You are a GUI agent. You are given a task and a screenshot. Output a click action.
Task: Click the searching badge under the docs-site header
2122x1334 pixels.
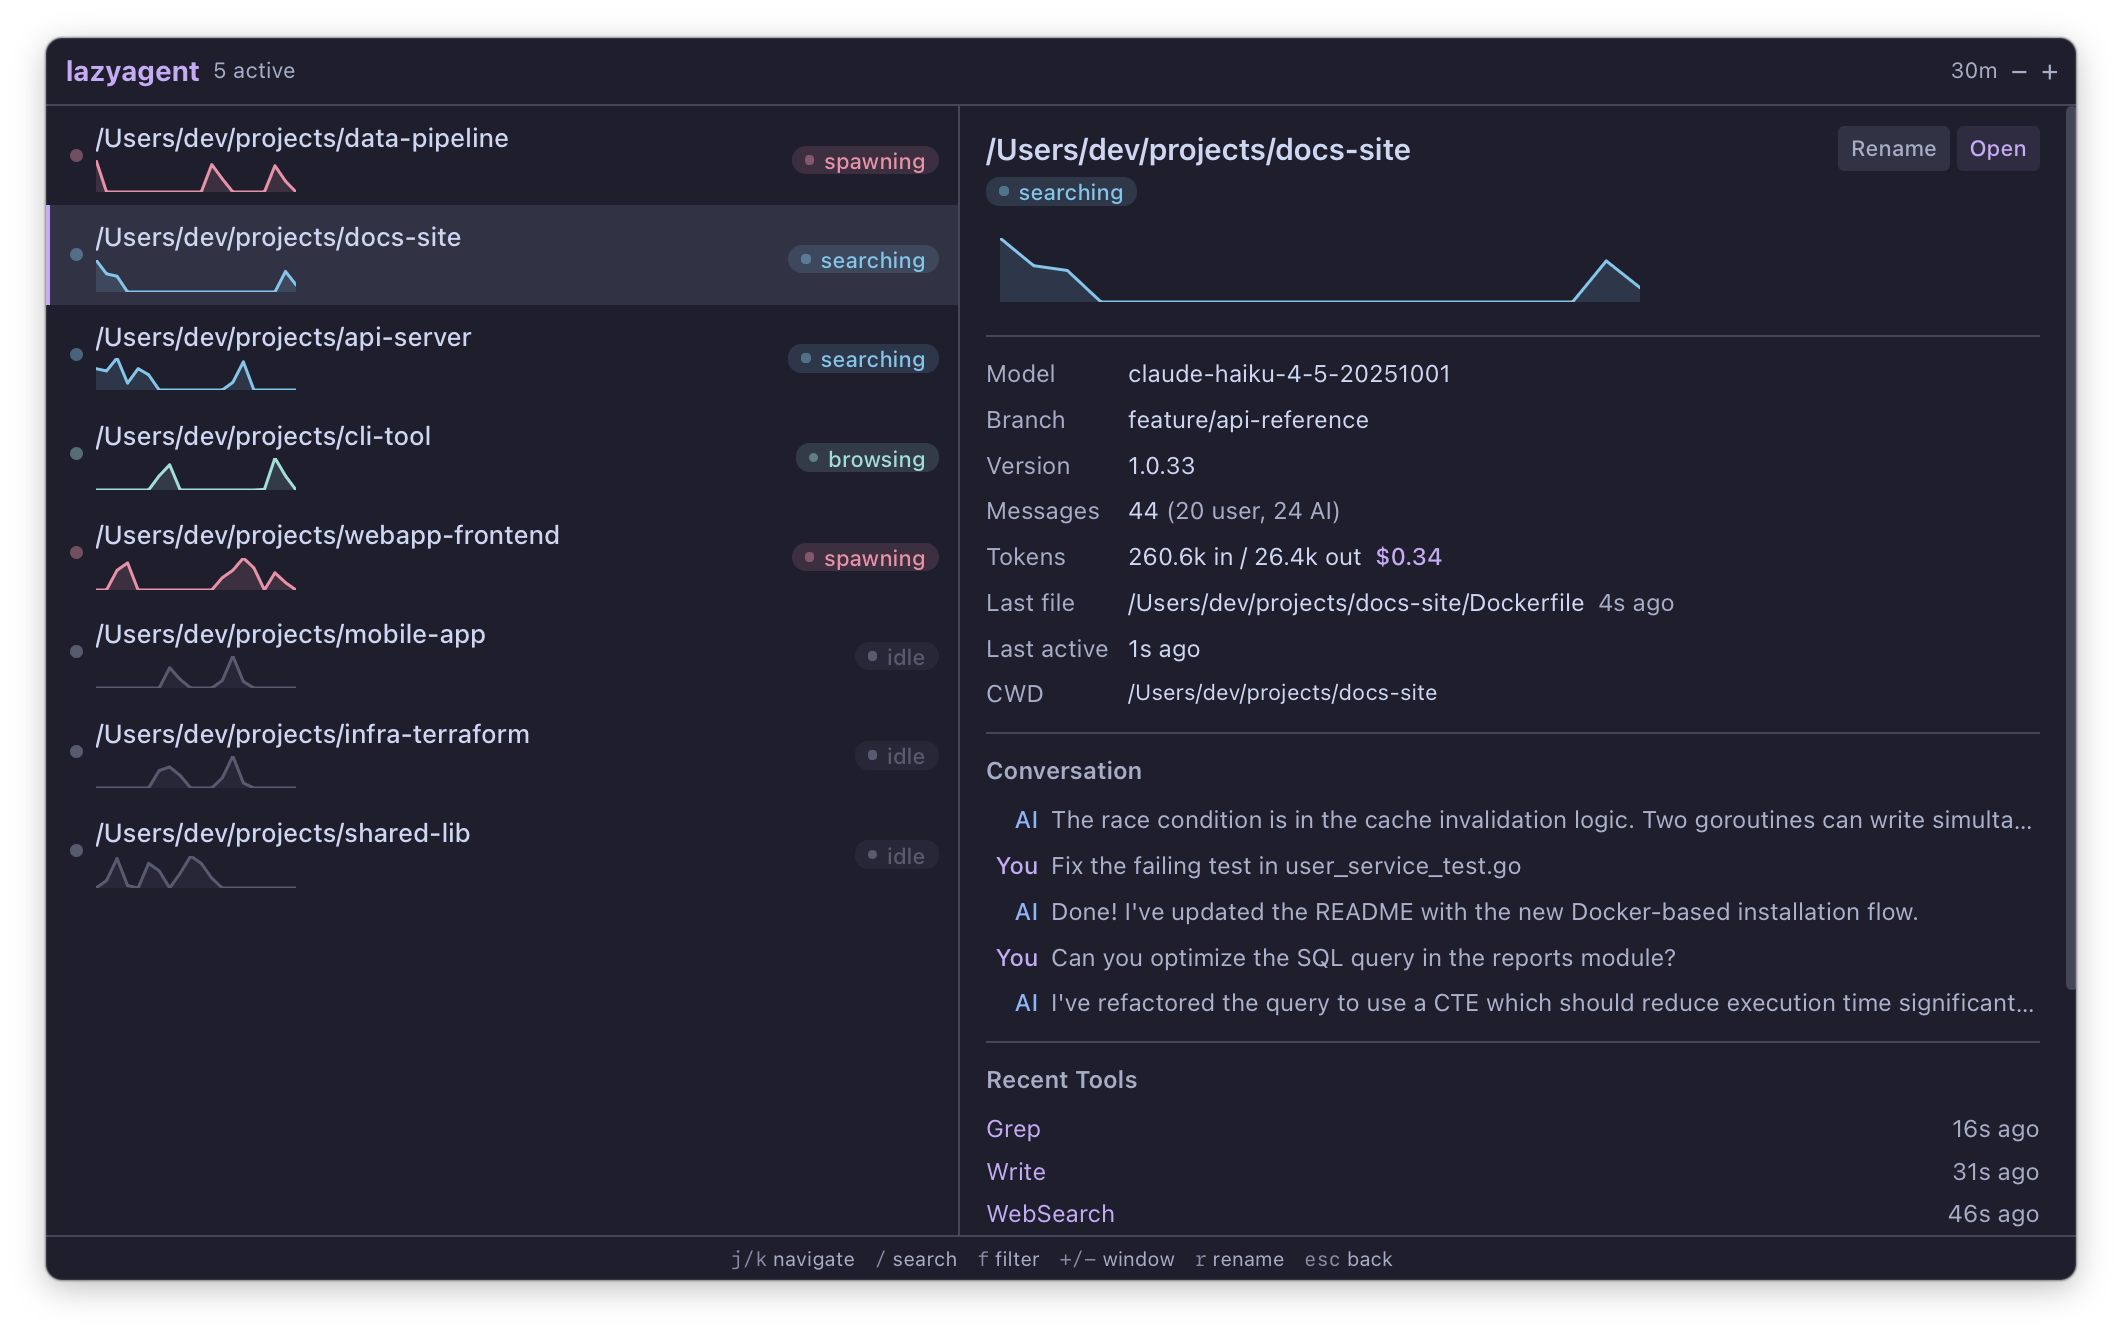point(1062,192)
